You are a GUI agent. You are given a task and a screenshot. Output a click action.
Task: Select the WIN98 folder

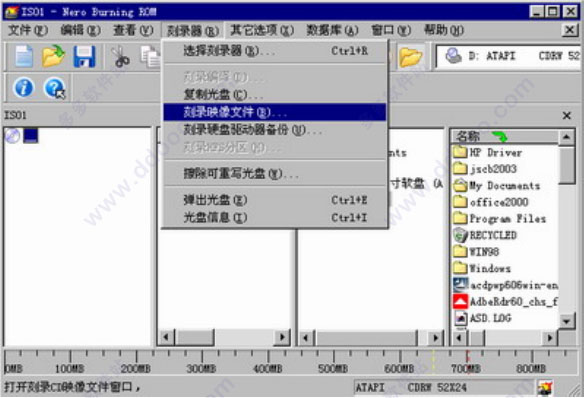pyautogui.click(x=476, y=252)
